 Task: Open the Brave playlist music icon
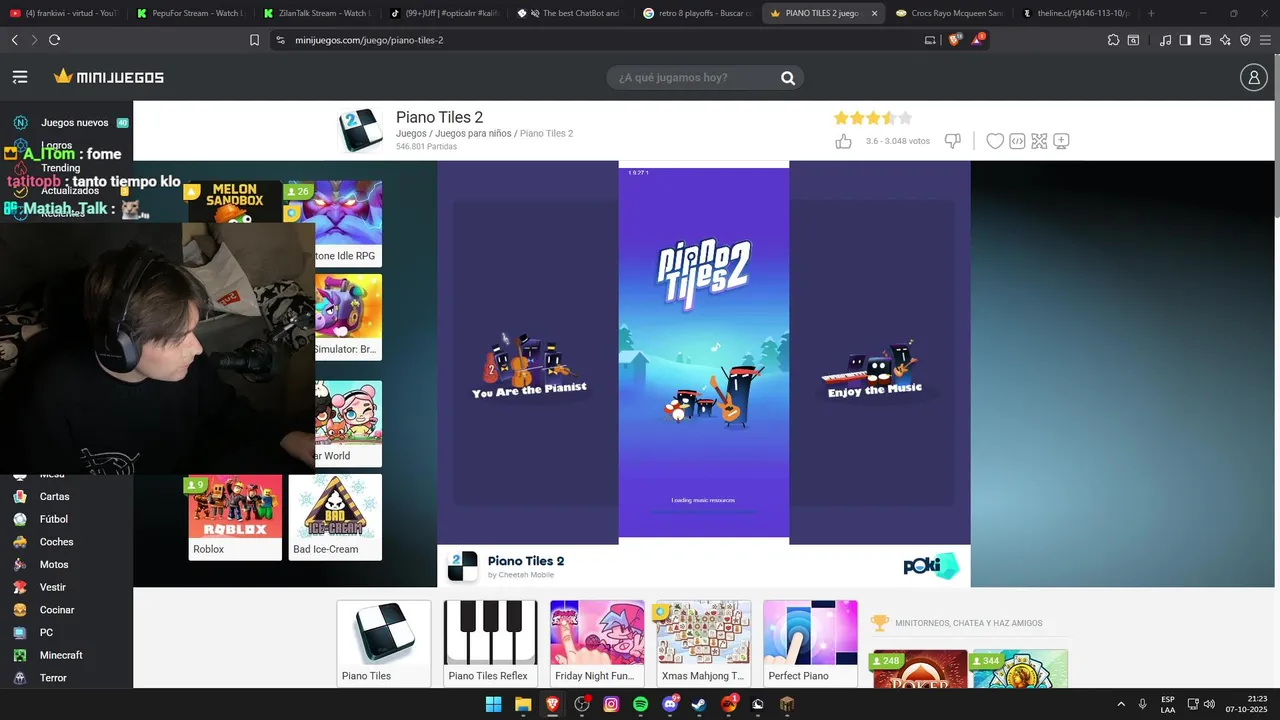[1165, 40]
